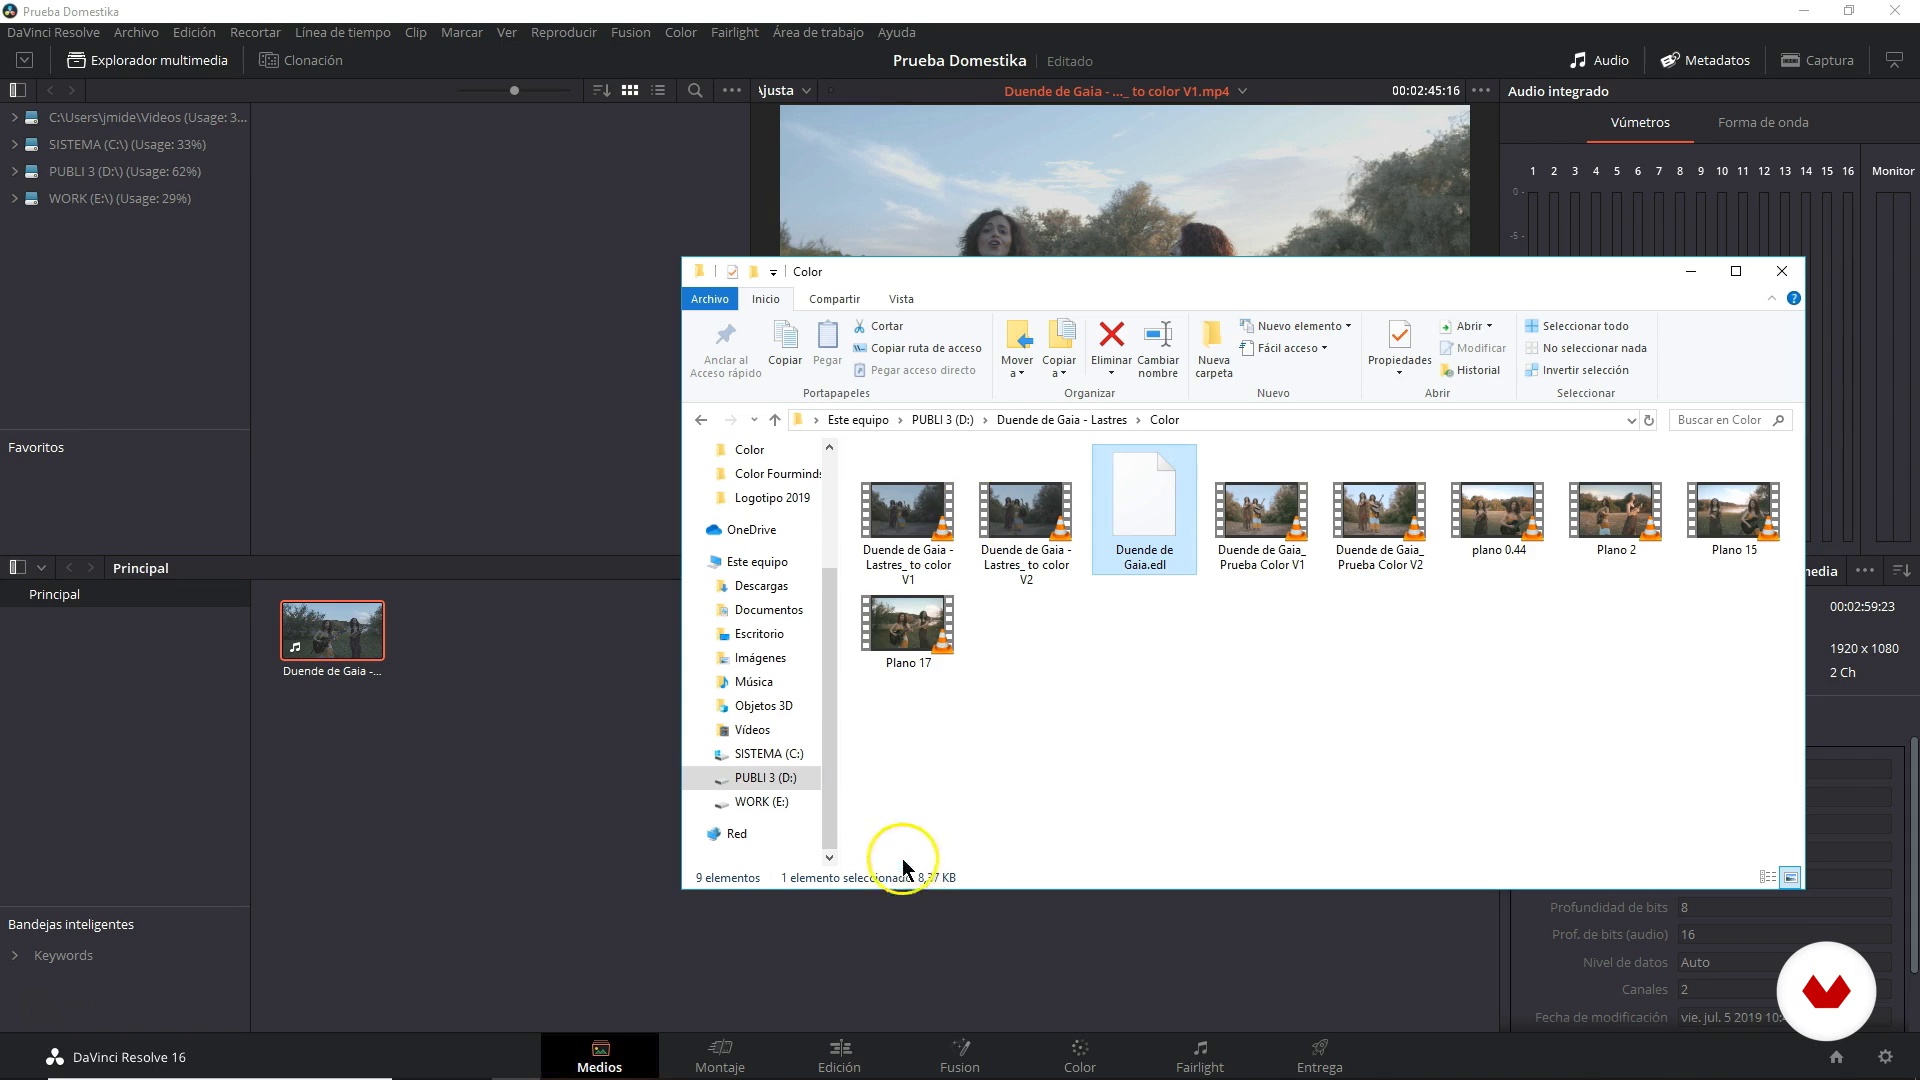Screen dimensions: 1920x1080
Task: Adjust media browser thumbnail size slider
Action: [514, 90]
